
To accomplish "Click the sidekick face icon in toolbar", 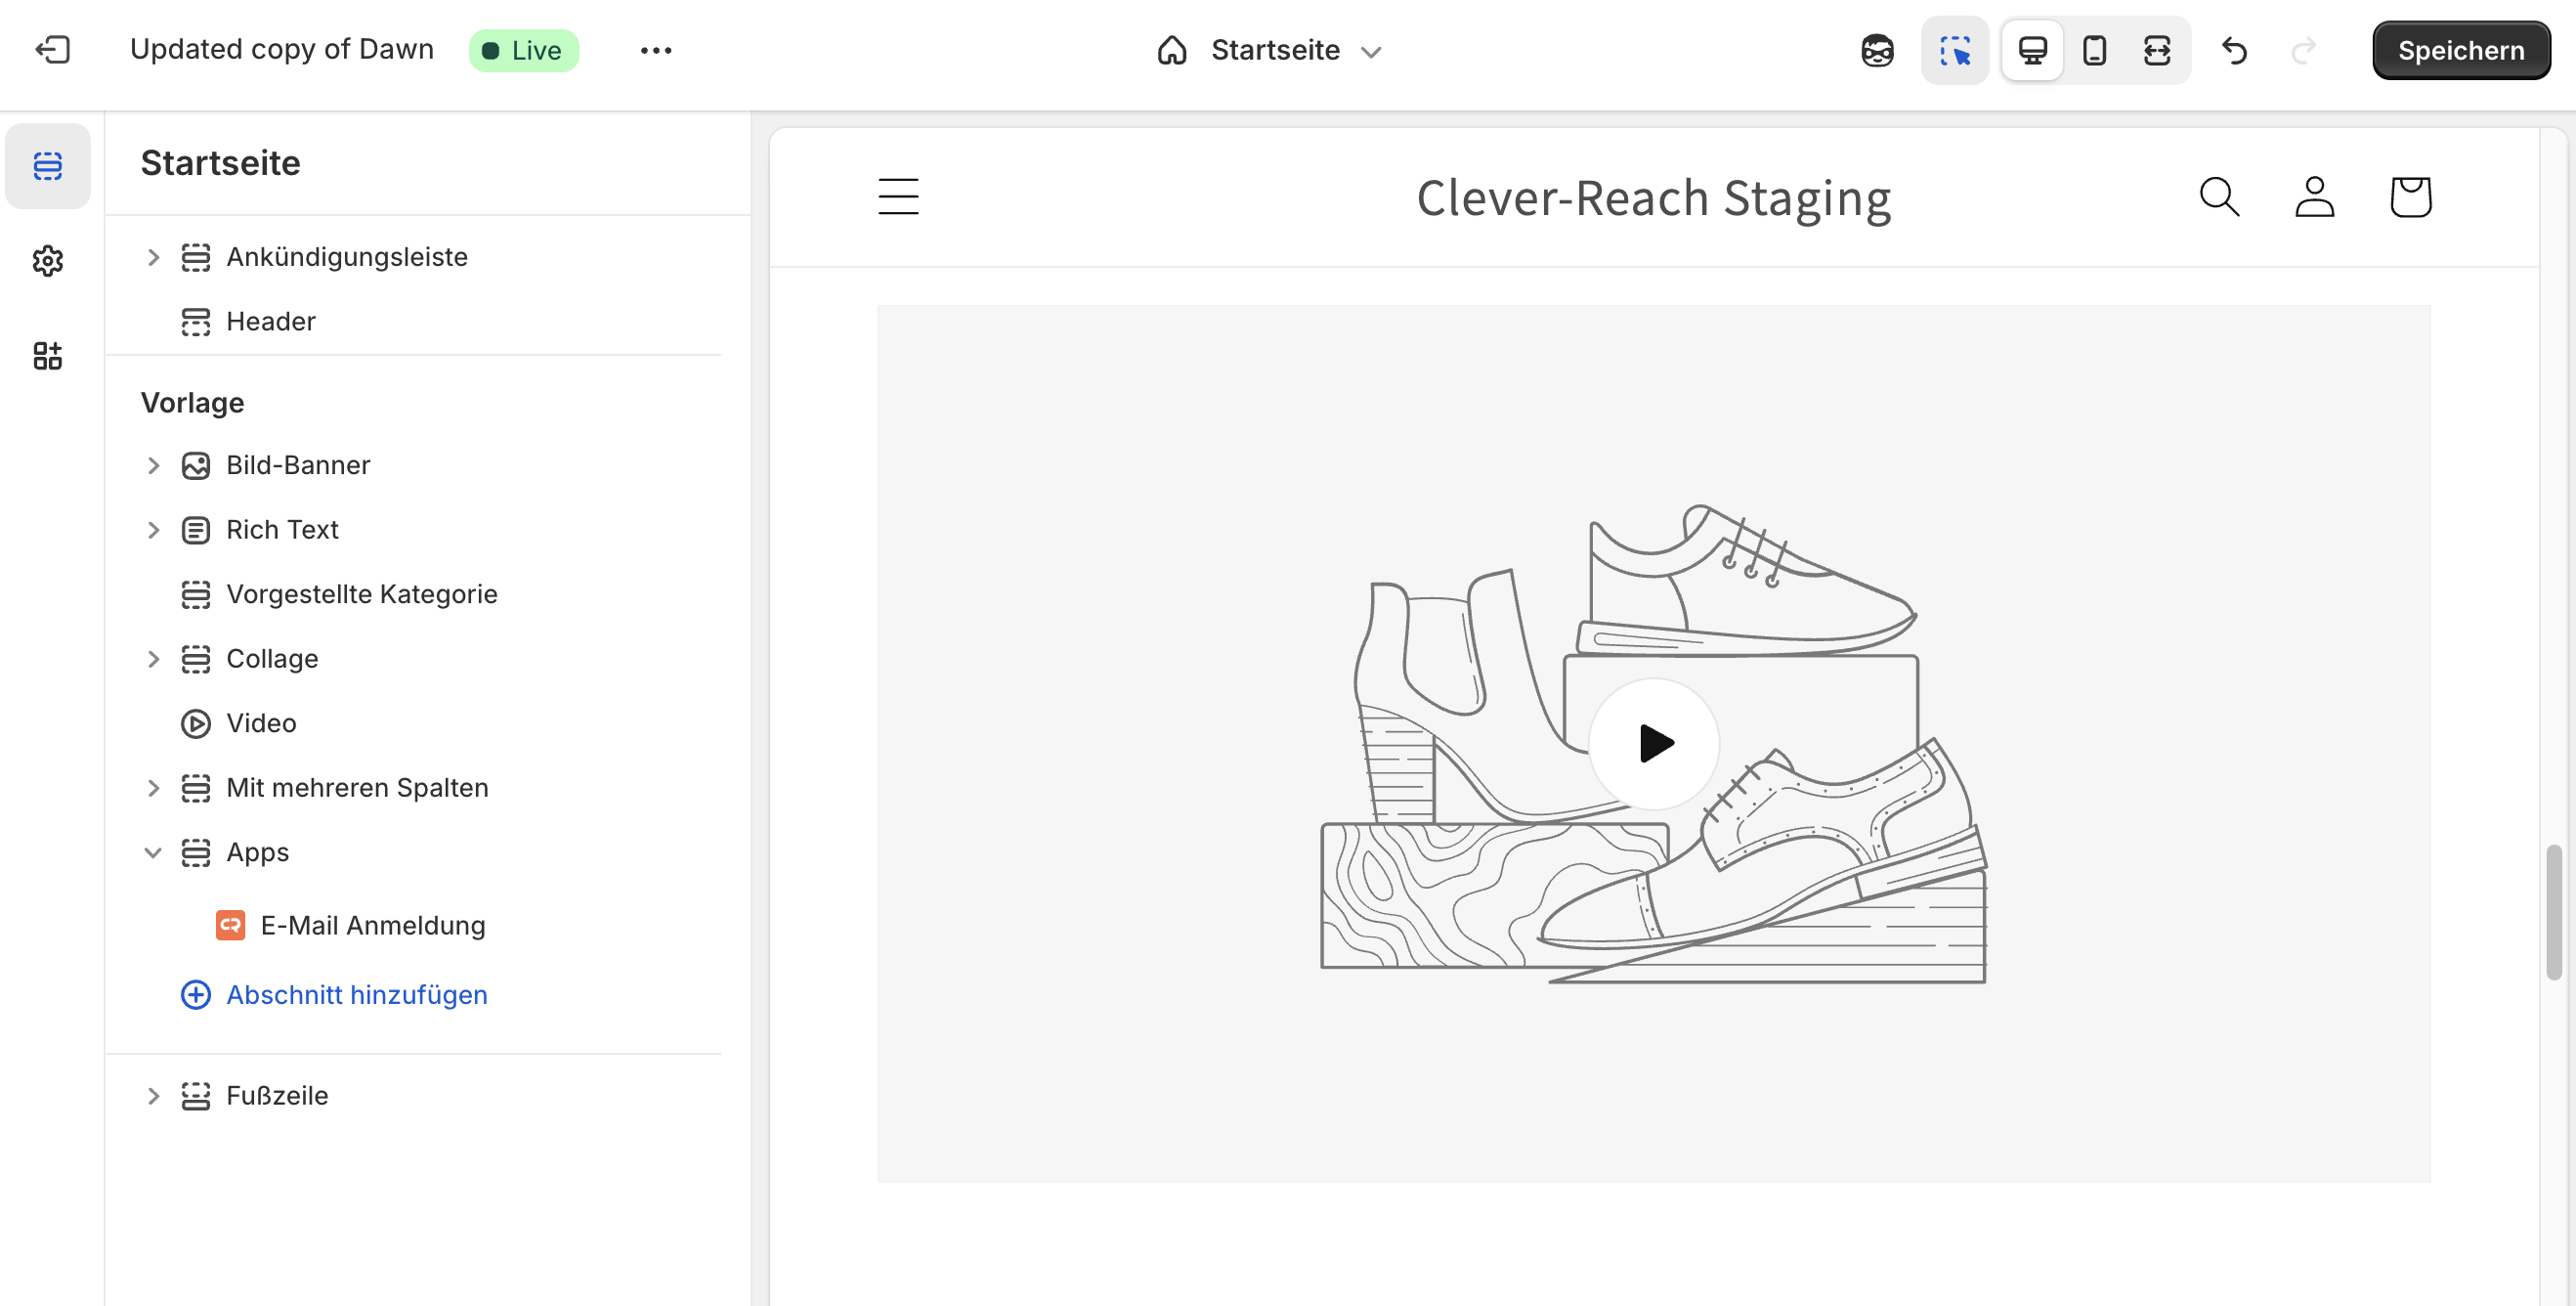I will pyautogui.click(x=1877, y=50).
